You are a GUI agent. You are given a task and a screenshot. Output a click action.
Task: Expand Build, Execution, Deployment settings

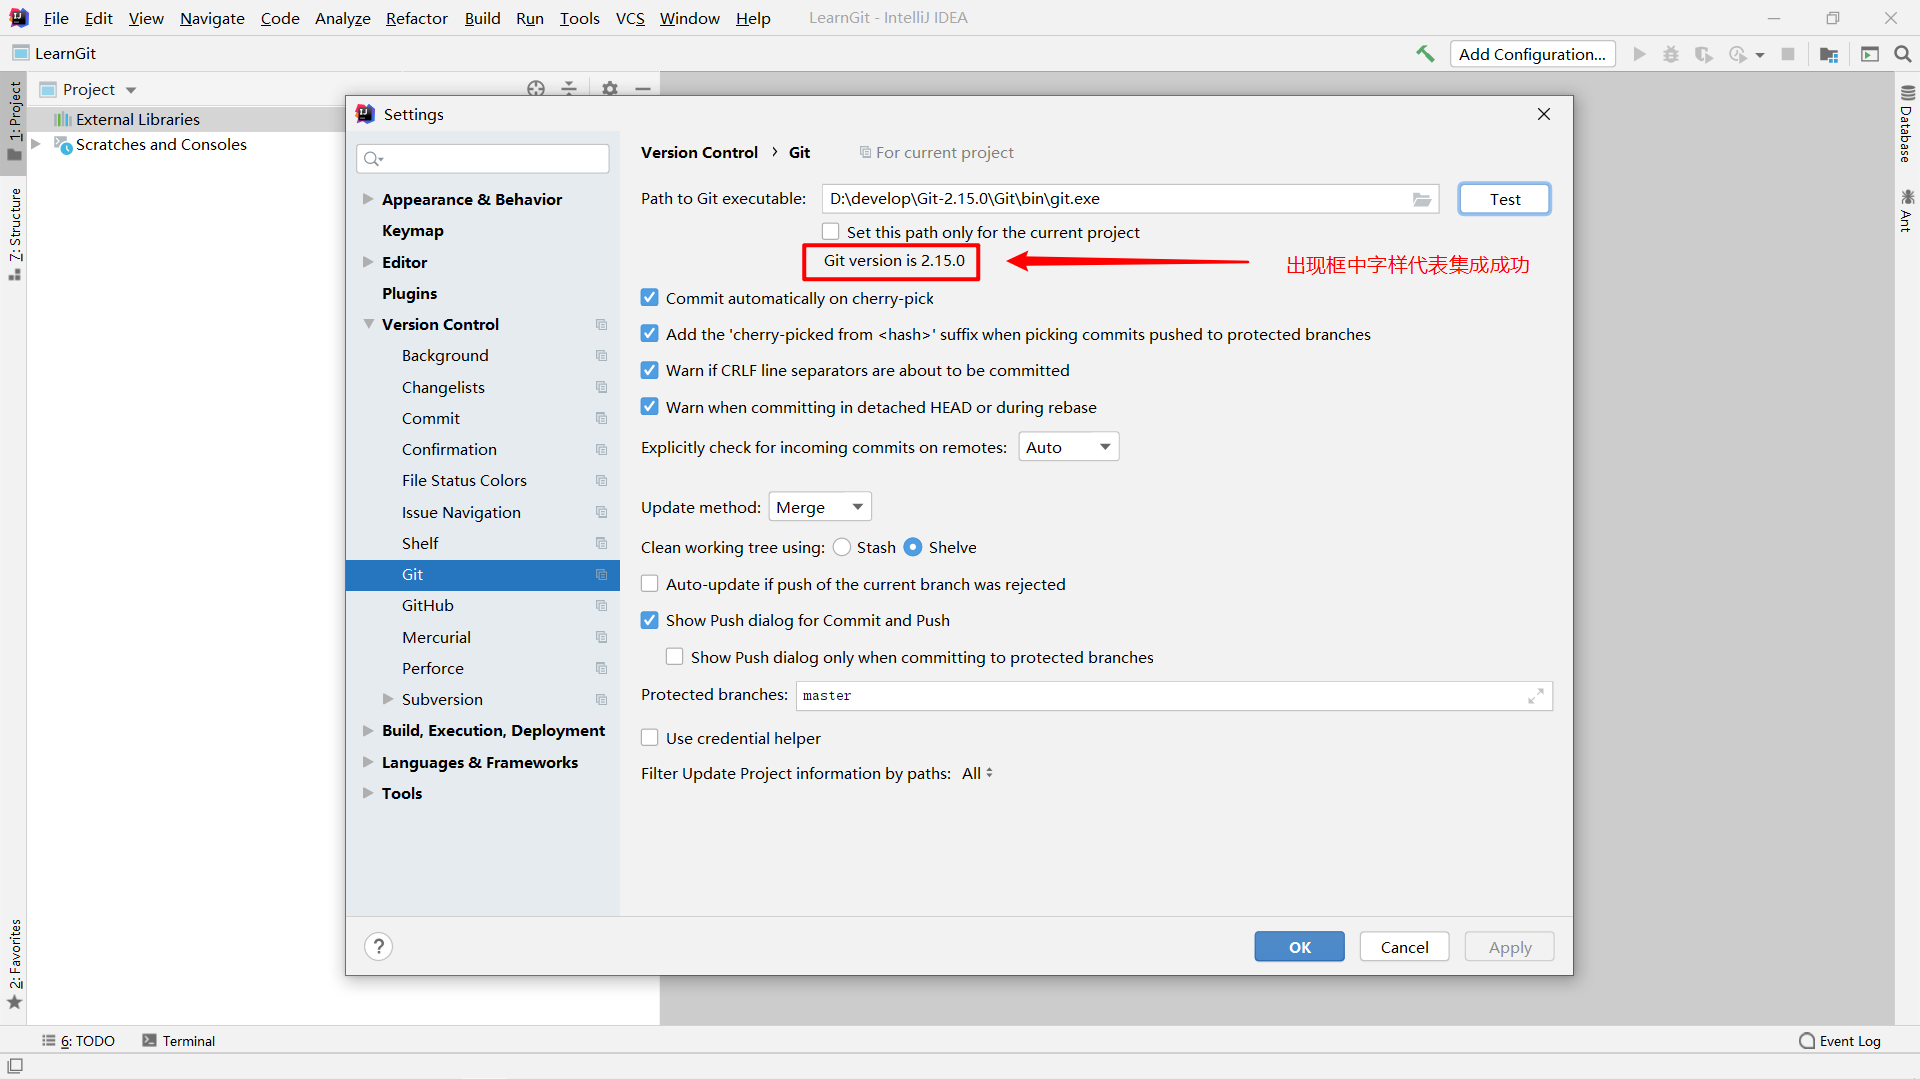pos(368,731)
